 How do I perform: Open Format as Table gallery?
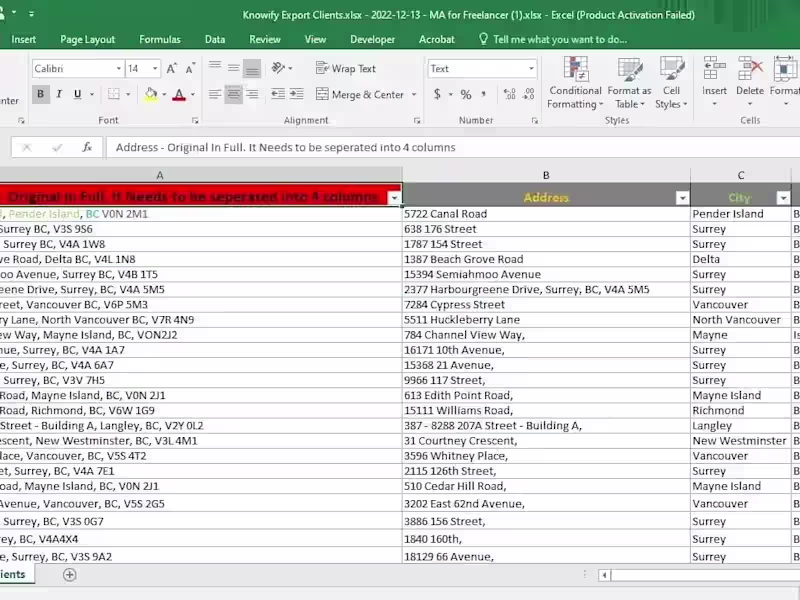coord(630,83)
